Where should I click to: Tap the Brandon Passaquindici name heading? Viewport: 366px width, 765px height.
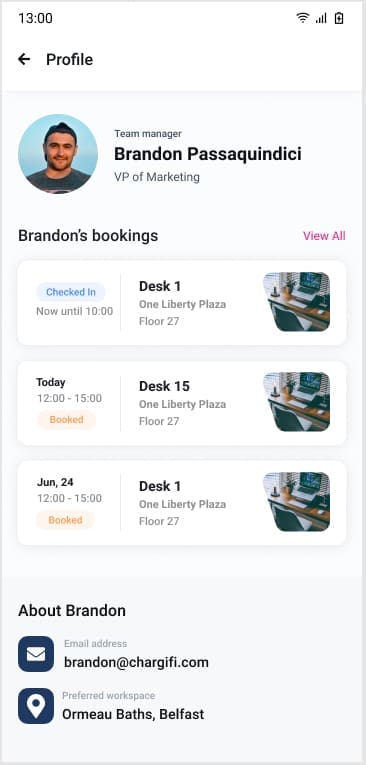[208, 154]
